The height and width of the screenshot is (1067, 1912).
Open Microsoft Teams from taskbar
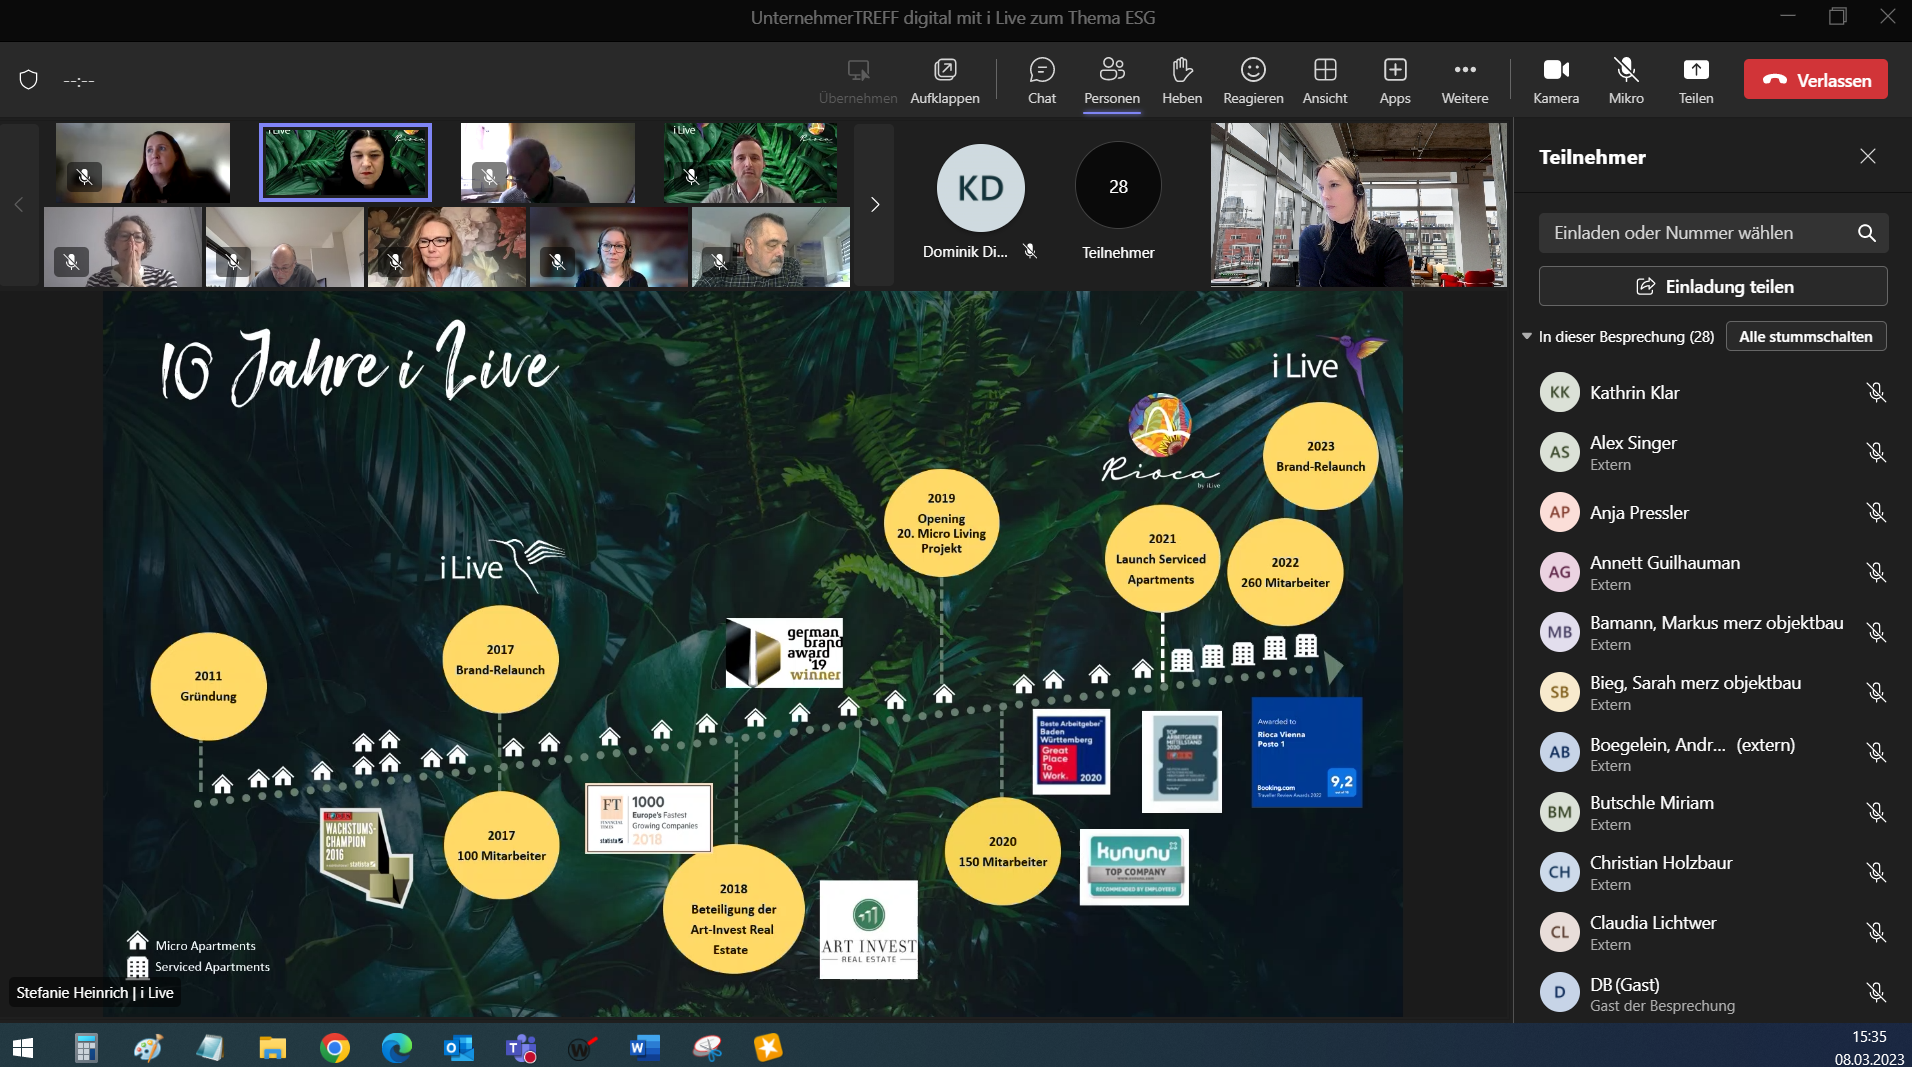coord(521,1047)
